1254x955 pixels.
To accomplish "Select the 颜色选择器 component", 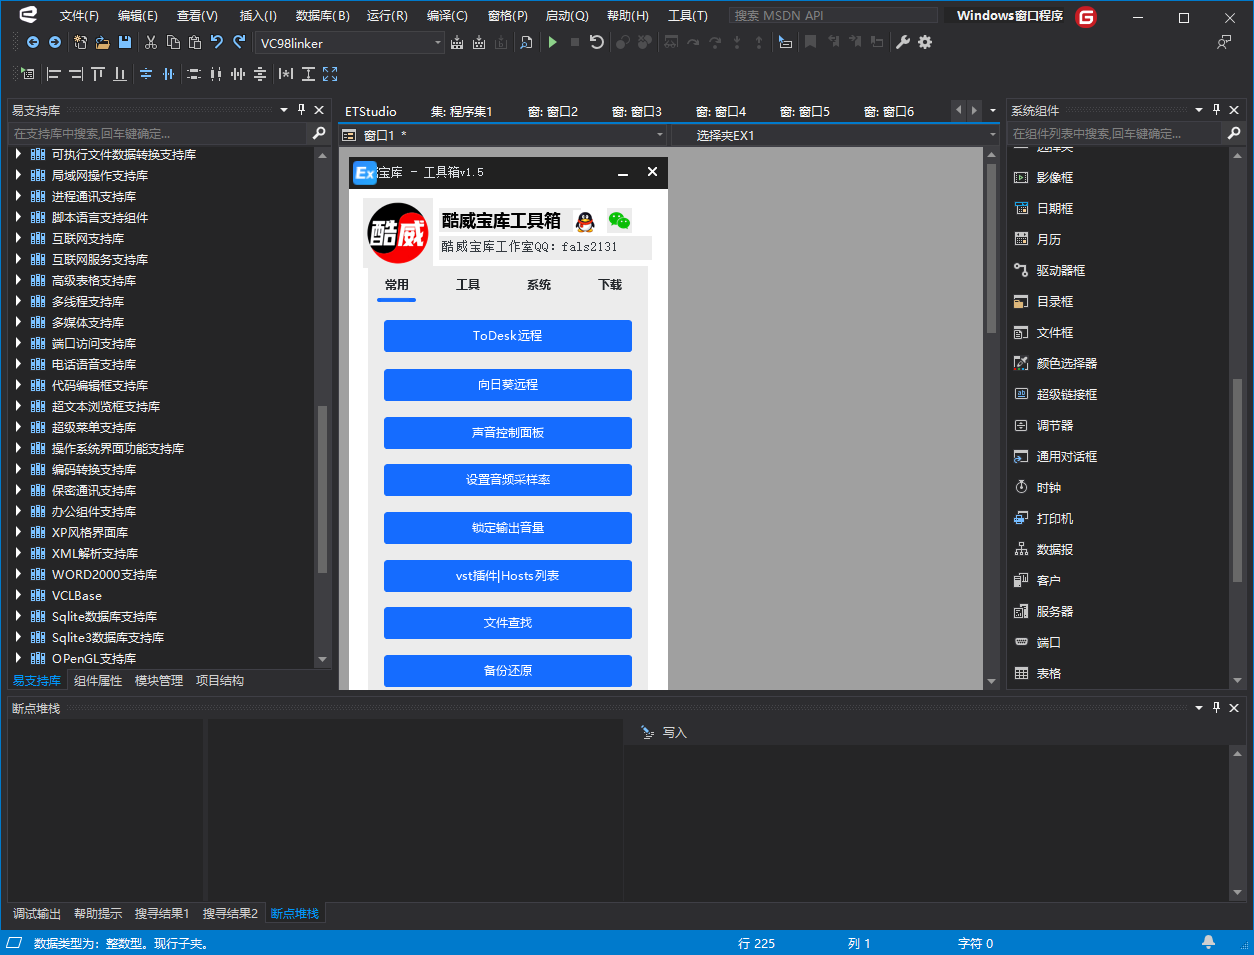I will 1066,363.
